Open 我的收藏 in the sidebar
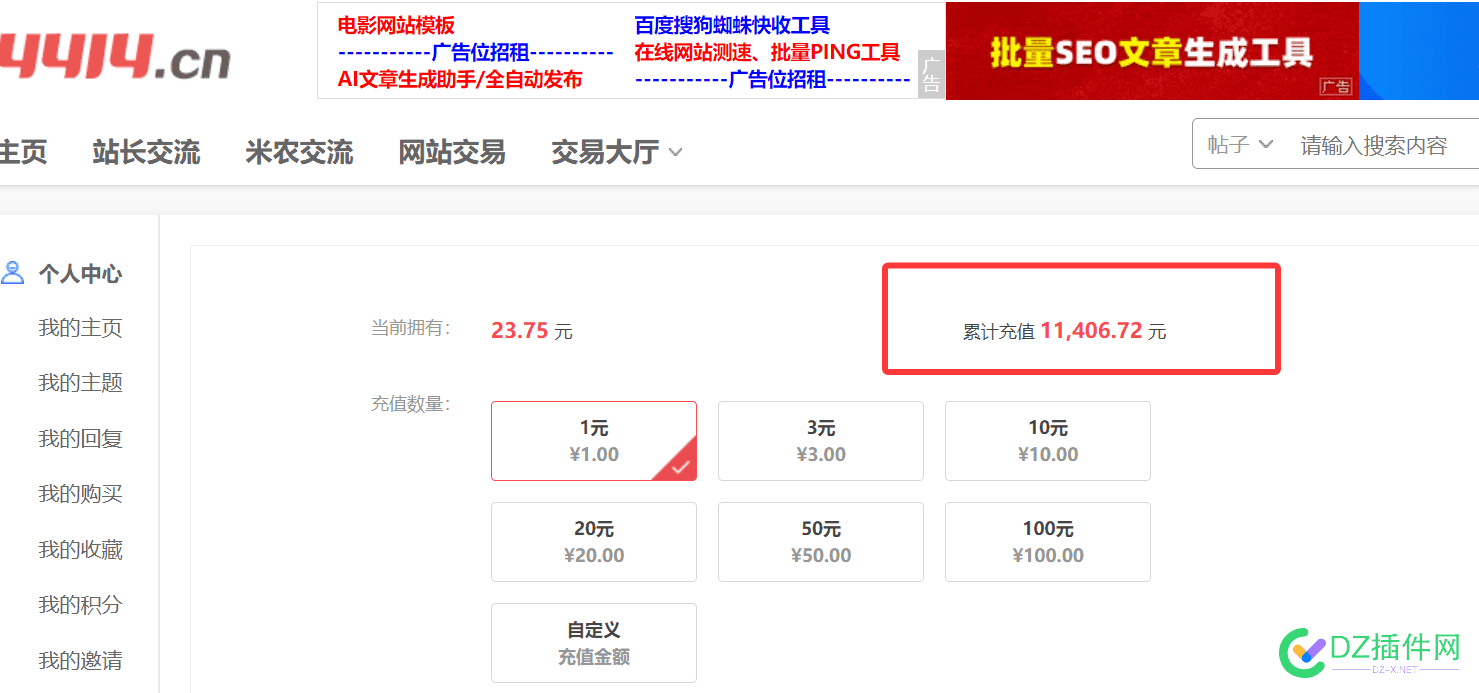 click(80, 550)
